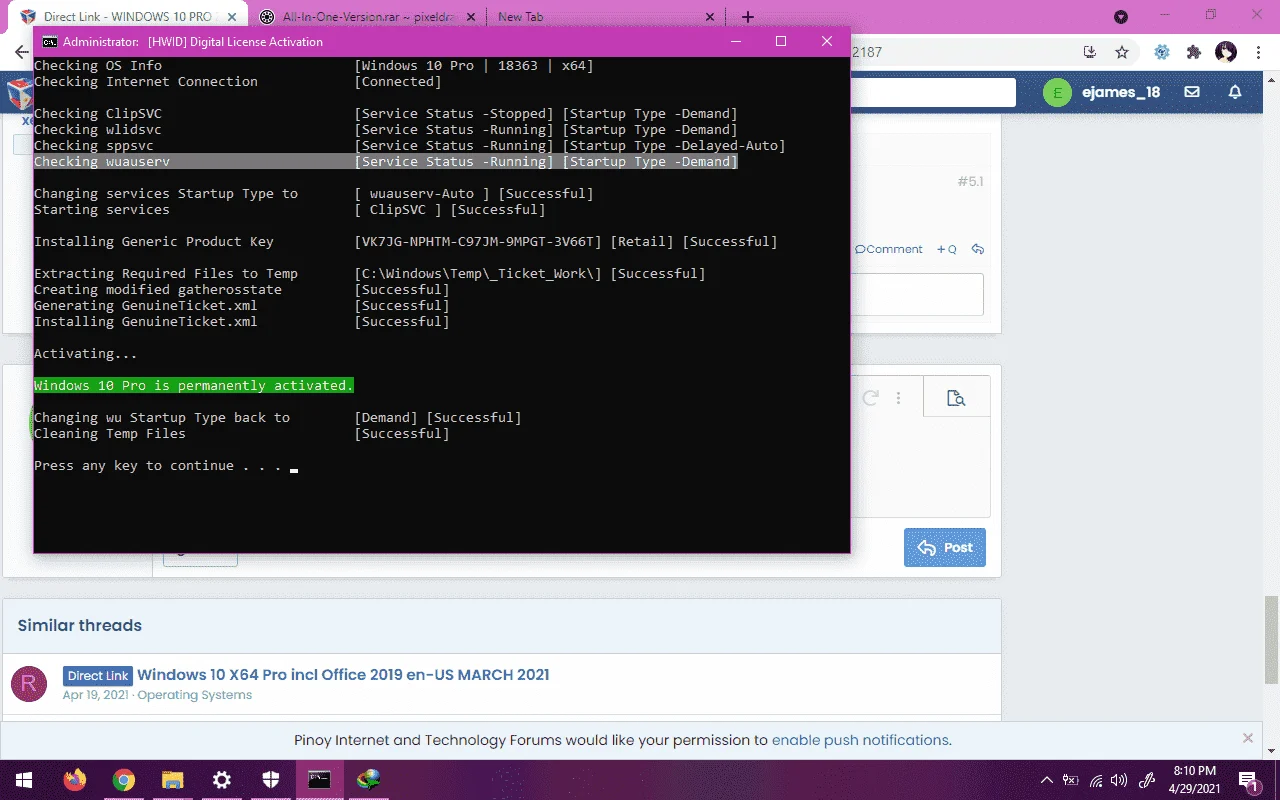This screenshot has height=800, width=1280.
Task: Open a new Chrome tab with plus
Action: [x=748, y=17]
